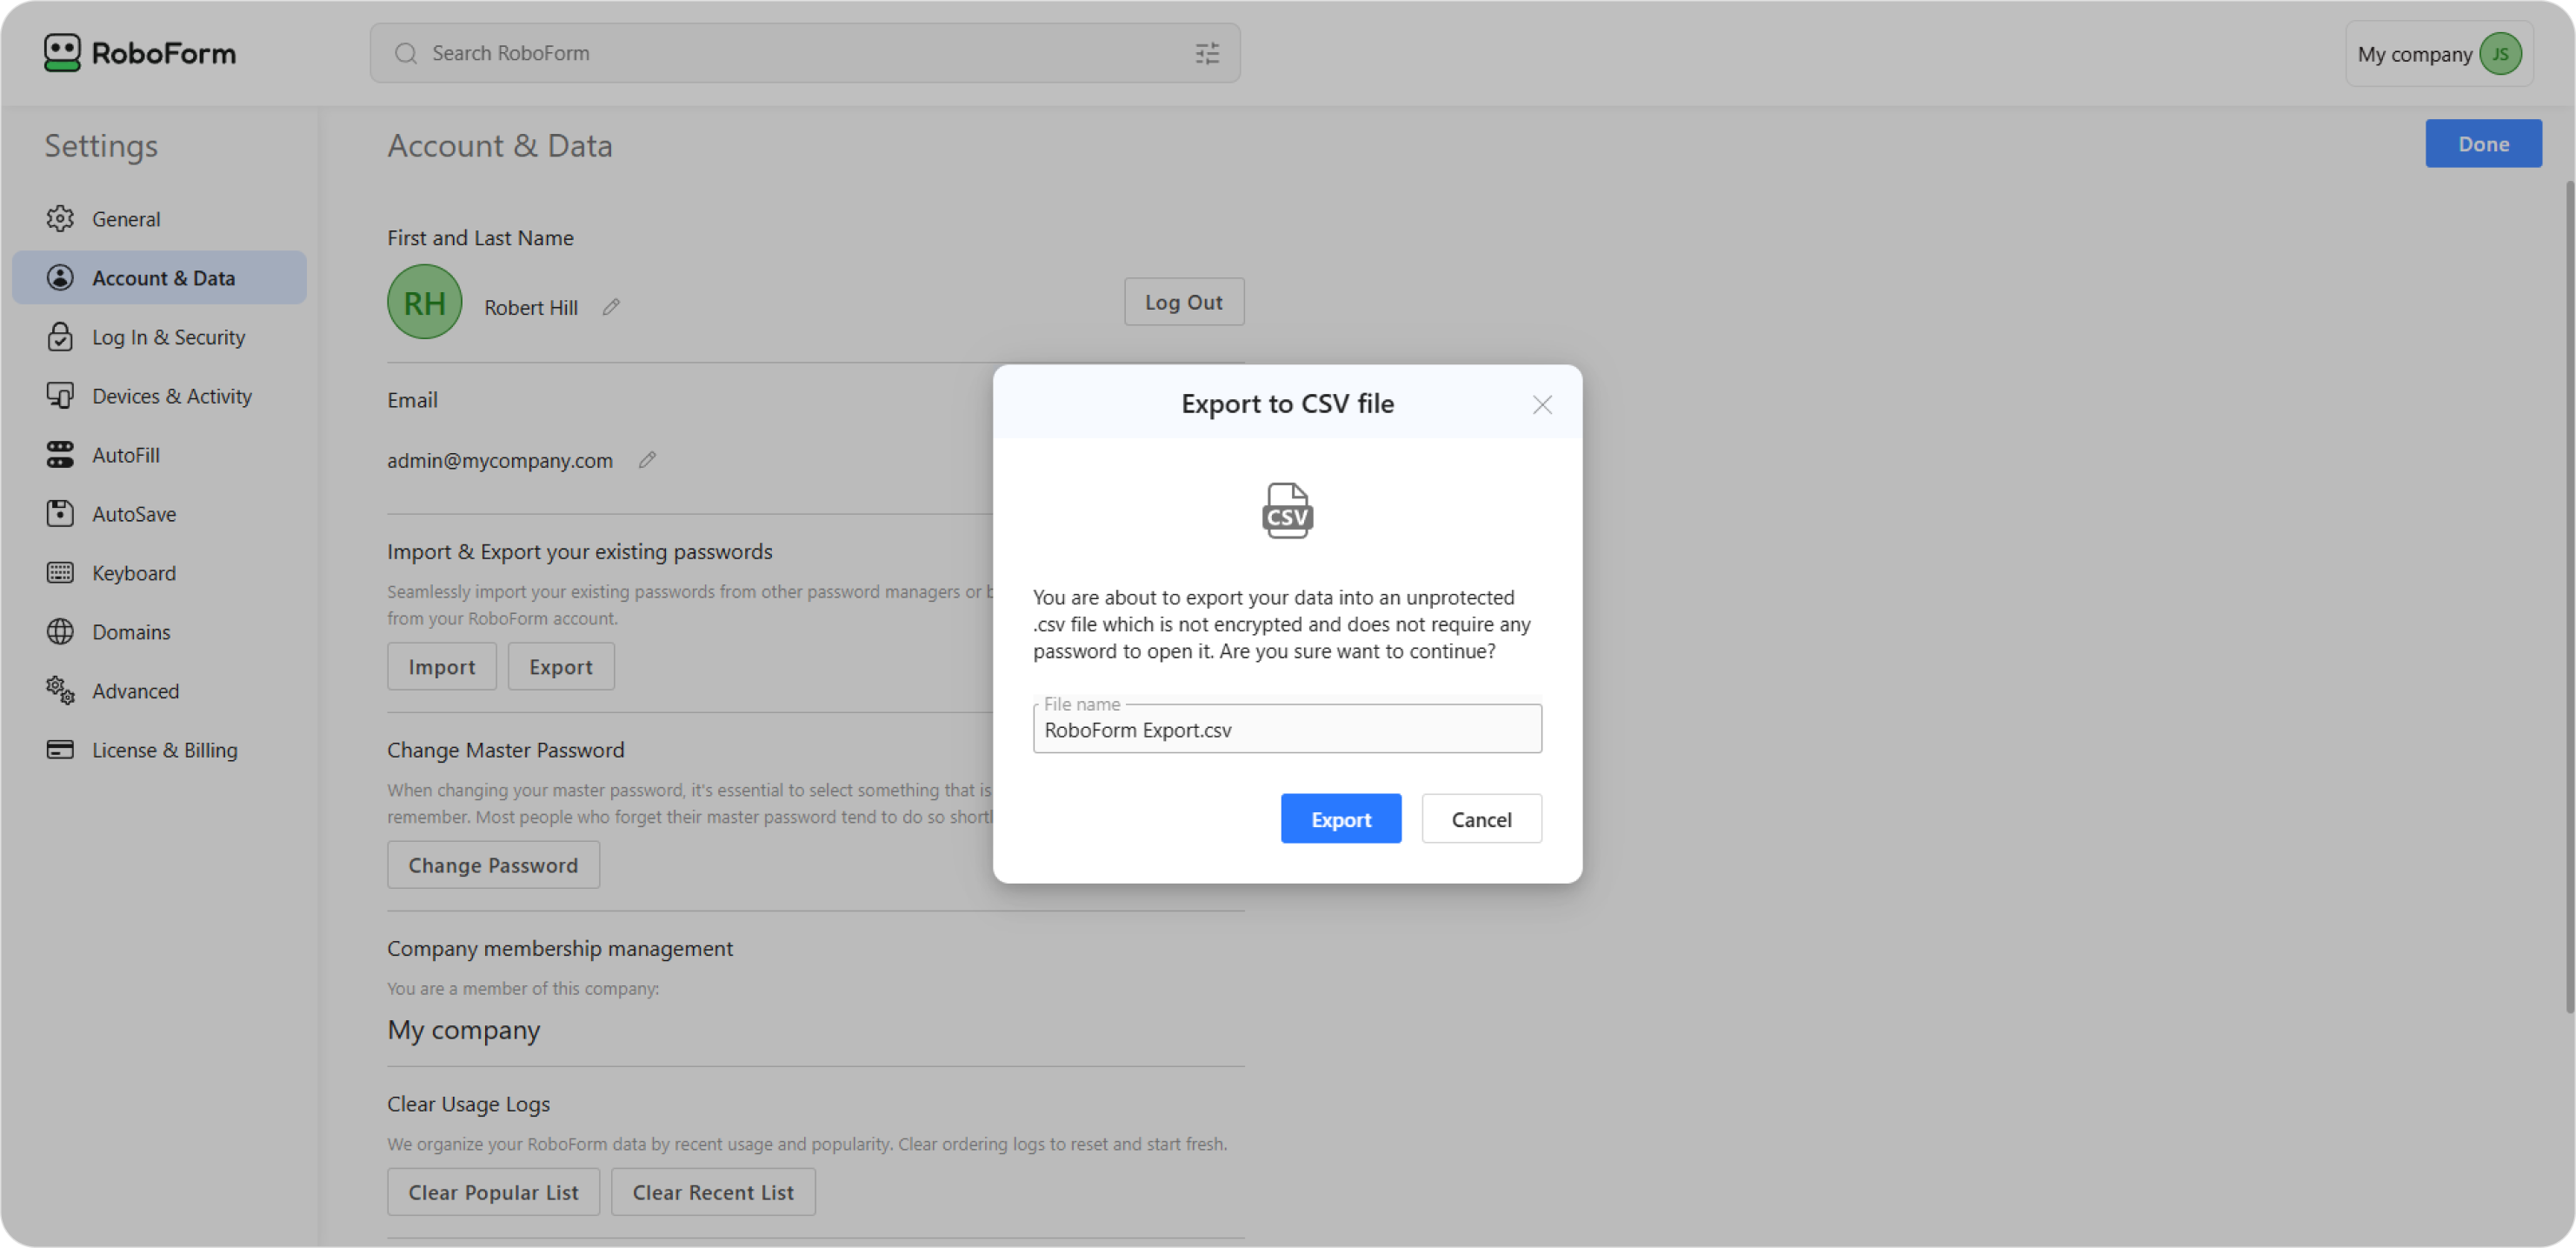Edit name with pencil icon beside Robert Hill
Viewport: 2576px width, 1248px height.
coord(611,307)
